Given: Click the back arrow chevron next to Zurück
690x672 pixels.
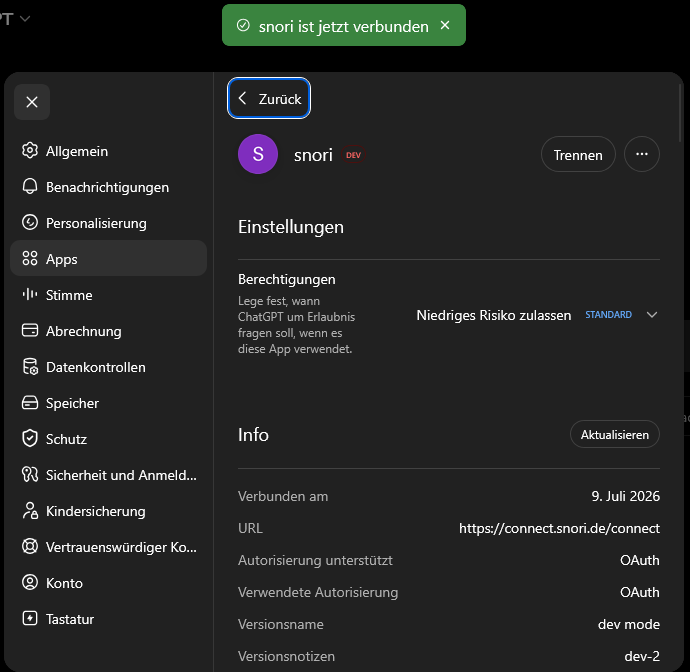Looking at the screenshot, I should [242, 98].
